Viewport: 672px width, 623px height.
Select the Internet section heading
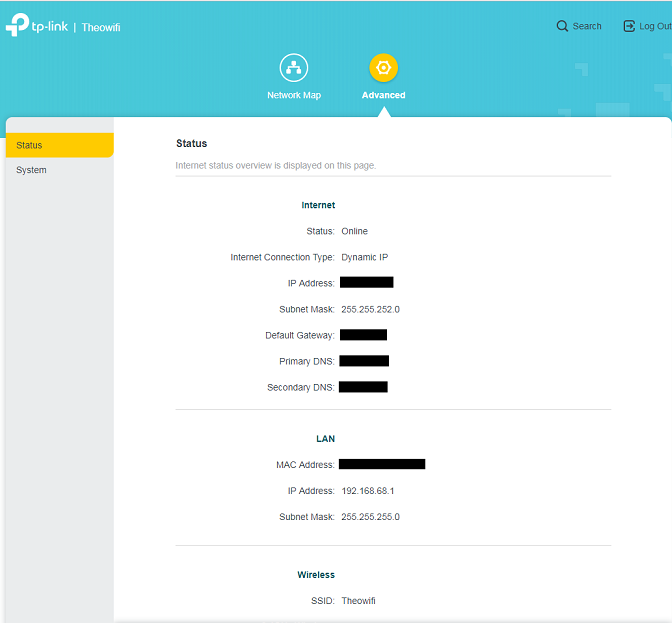click(318, 205)
